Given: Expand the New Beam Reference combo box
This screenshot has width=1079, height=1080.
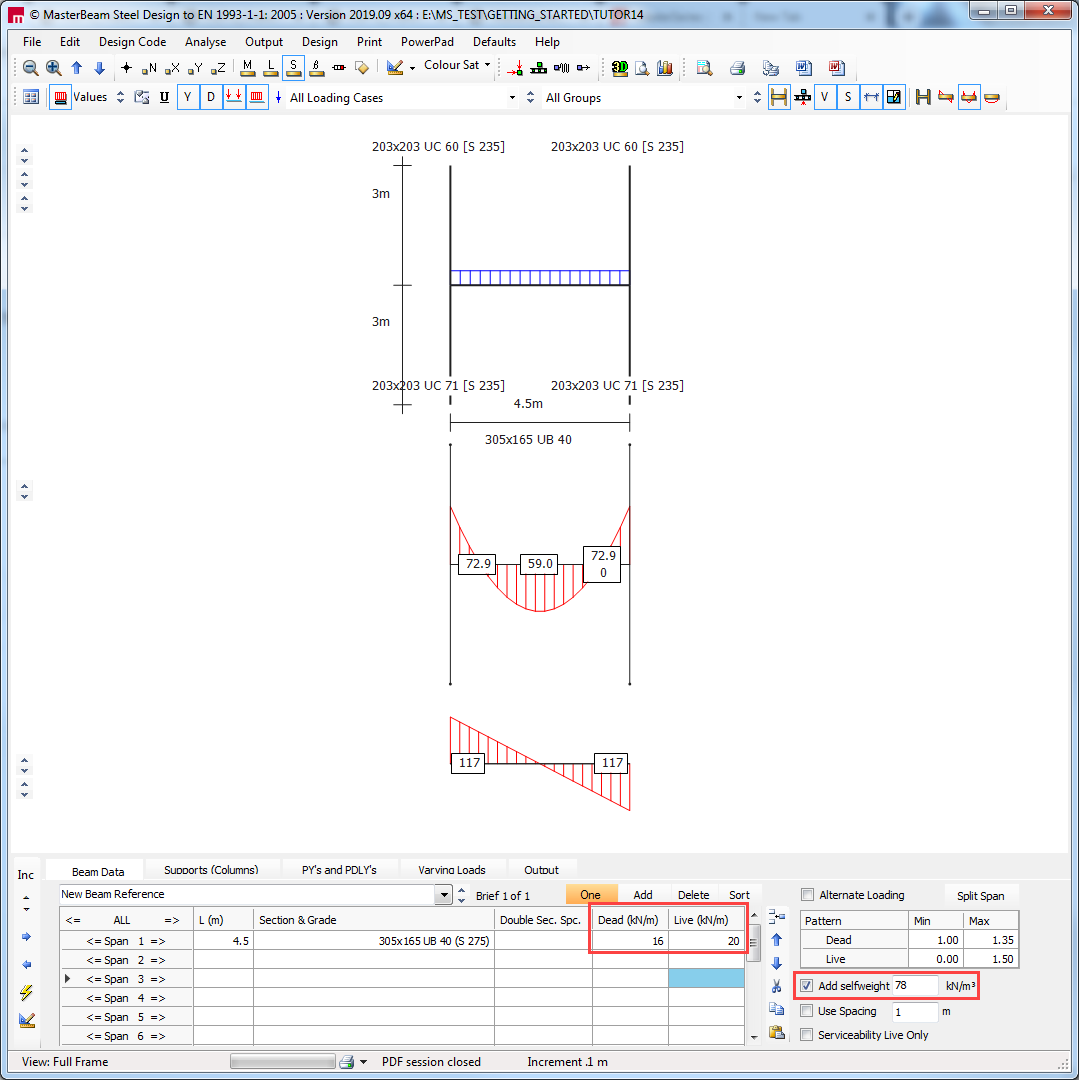Looking at the screenshot, I should coord(444,895).
